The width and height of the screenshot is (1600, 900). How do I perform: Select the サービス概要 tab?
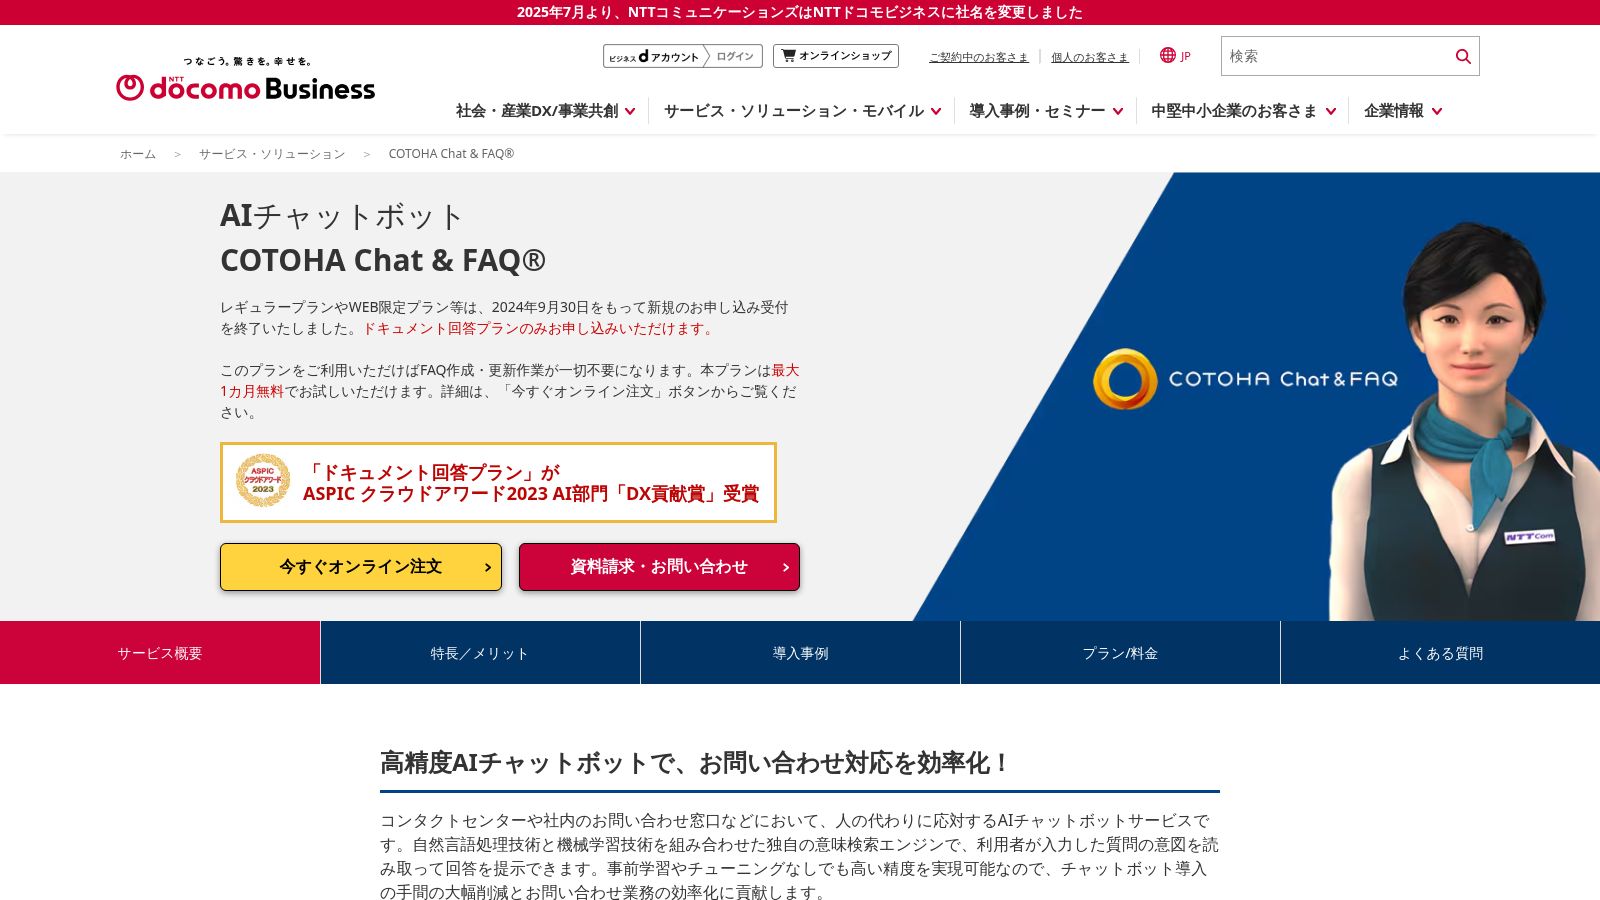pyautogui.click(x=160, y=653)
